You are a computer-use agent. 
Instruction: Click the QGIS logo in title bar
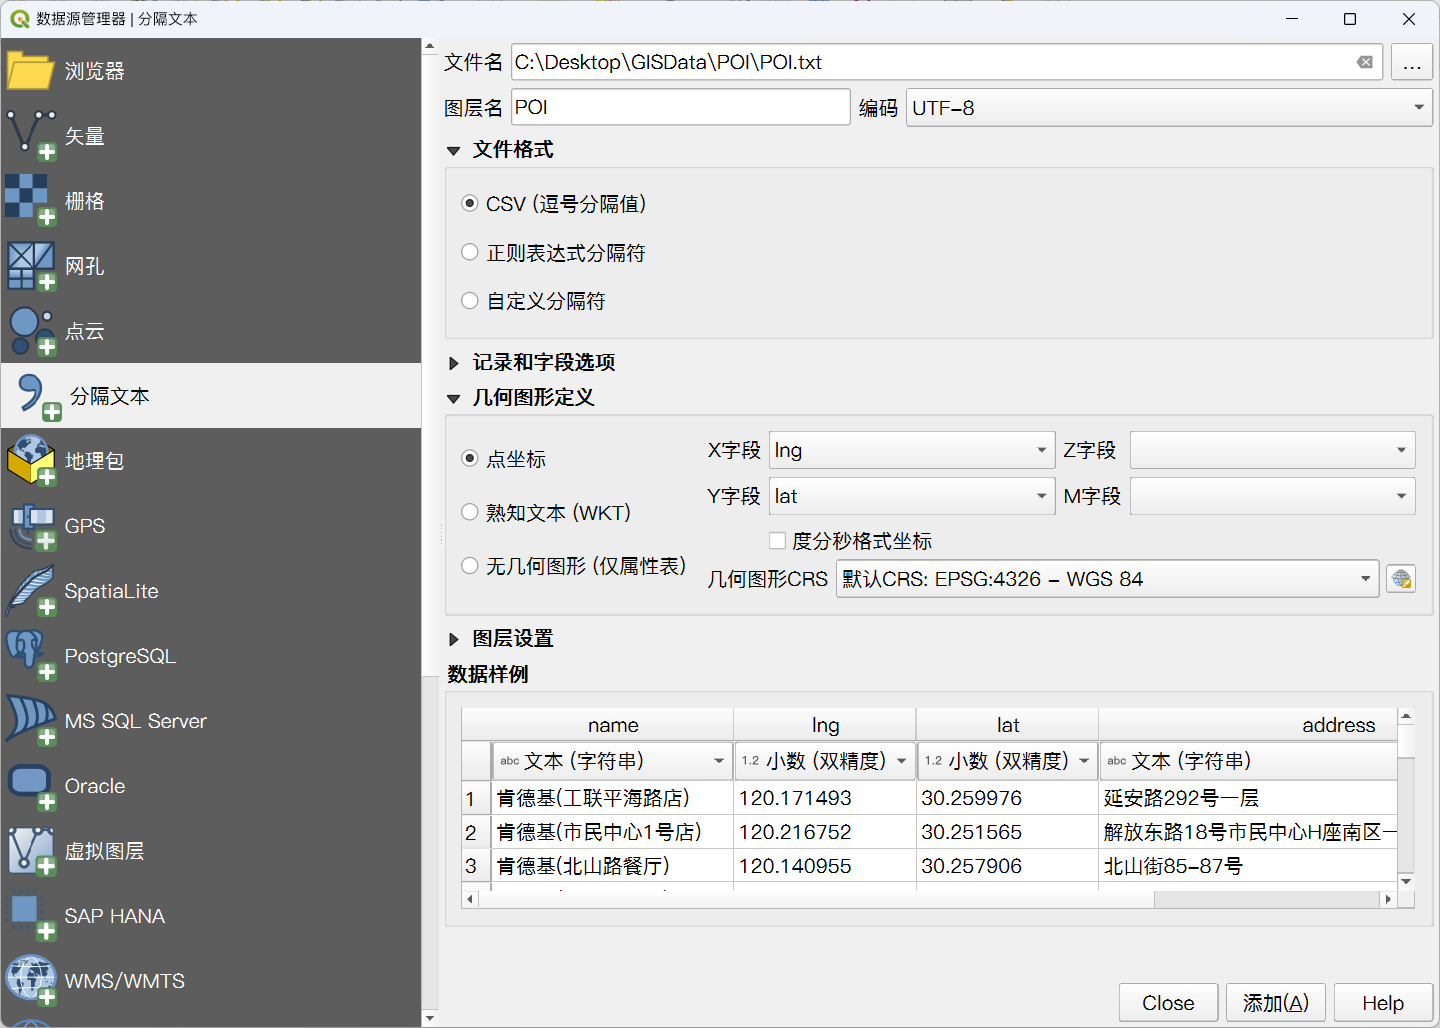pyautogui.click(x=19, y=19)
